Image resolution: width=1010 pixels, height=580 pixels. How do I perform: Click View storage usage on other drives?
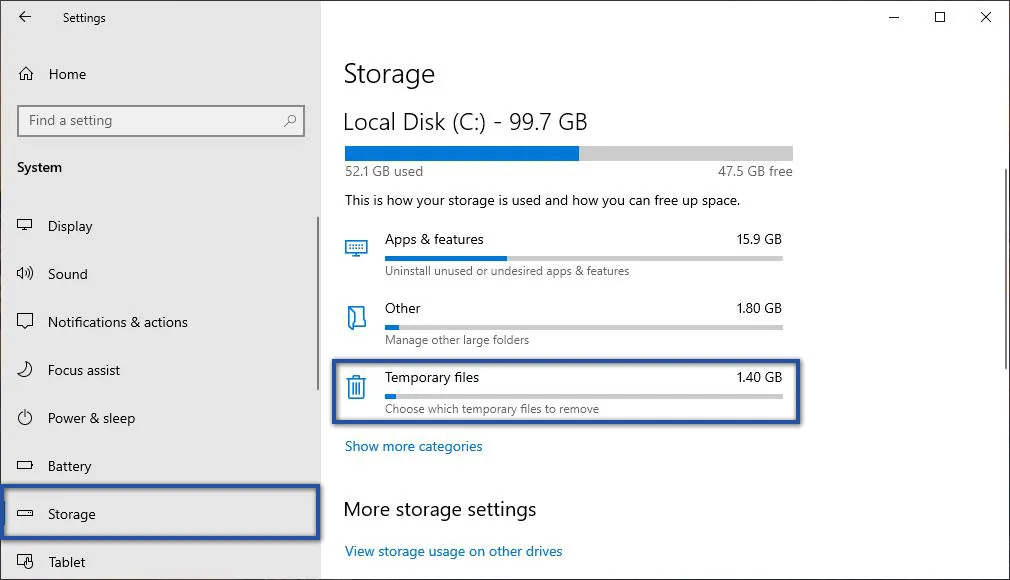(x=453, y=551)
